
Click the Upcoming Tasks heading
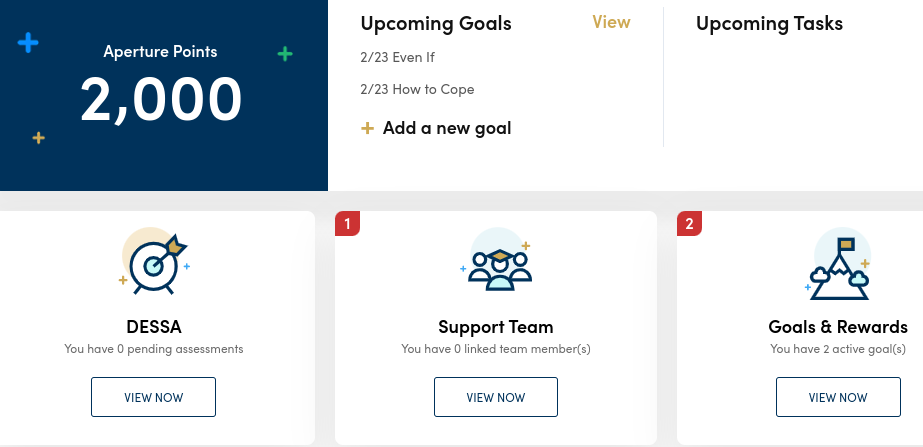click(x=769, y=23)
